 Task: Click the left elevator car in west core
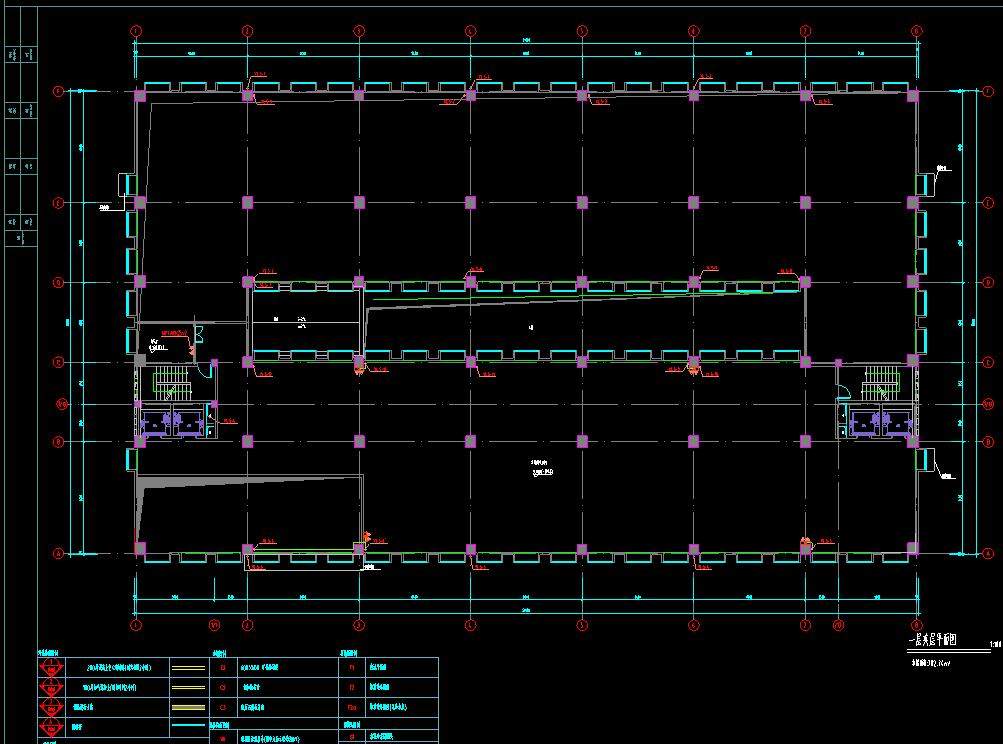tap(157, 422)
